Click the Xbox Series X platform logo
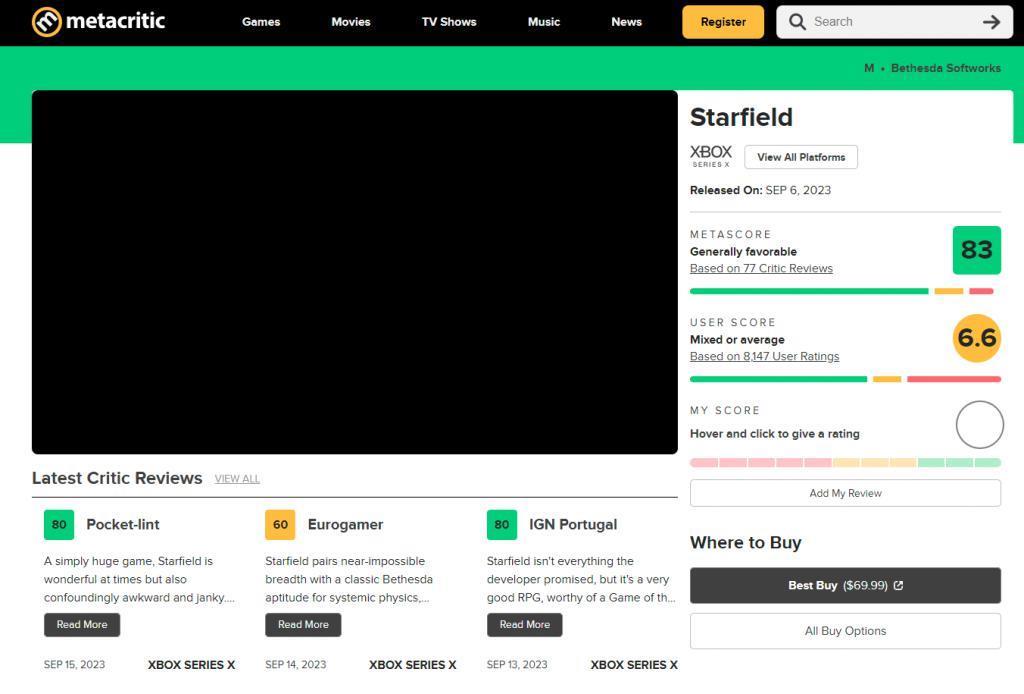Viewport: 1024px width, 694px height. (x=711, y=156)
